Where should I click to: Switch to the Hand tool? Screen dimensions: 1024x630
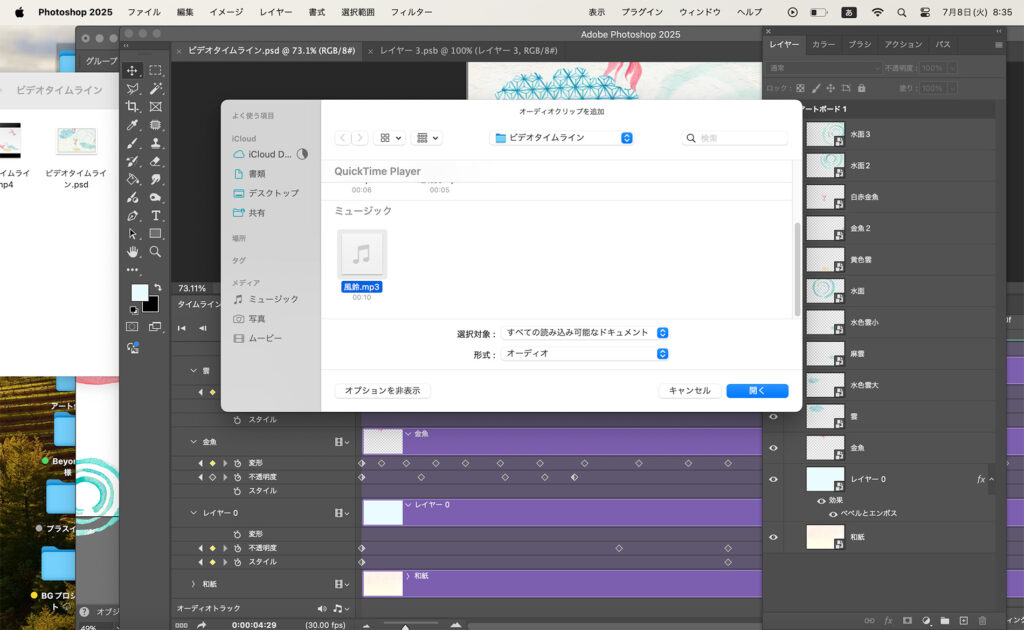(133, 251)
